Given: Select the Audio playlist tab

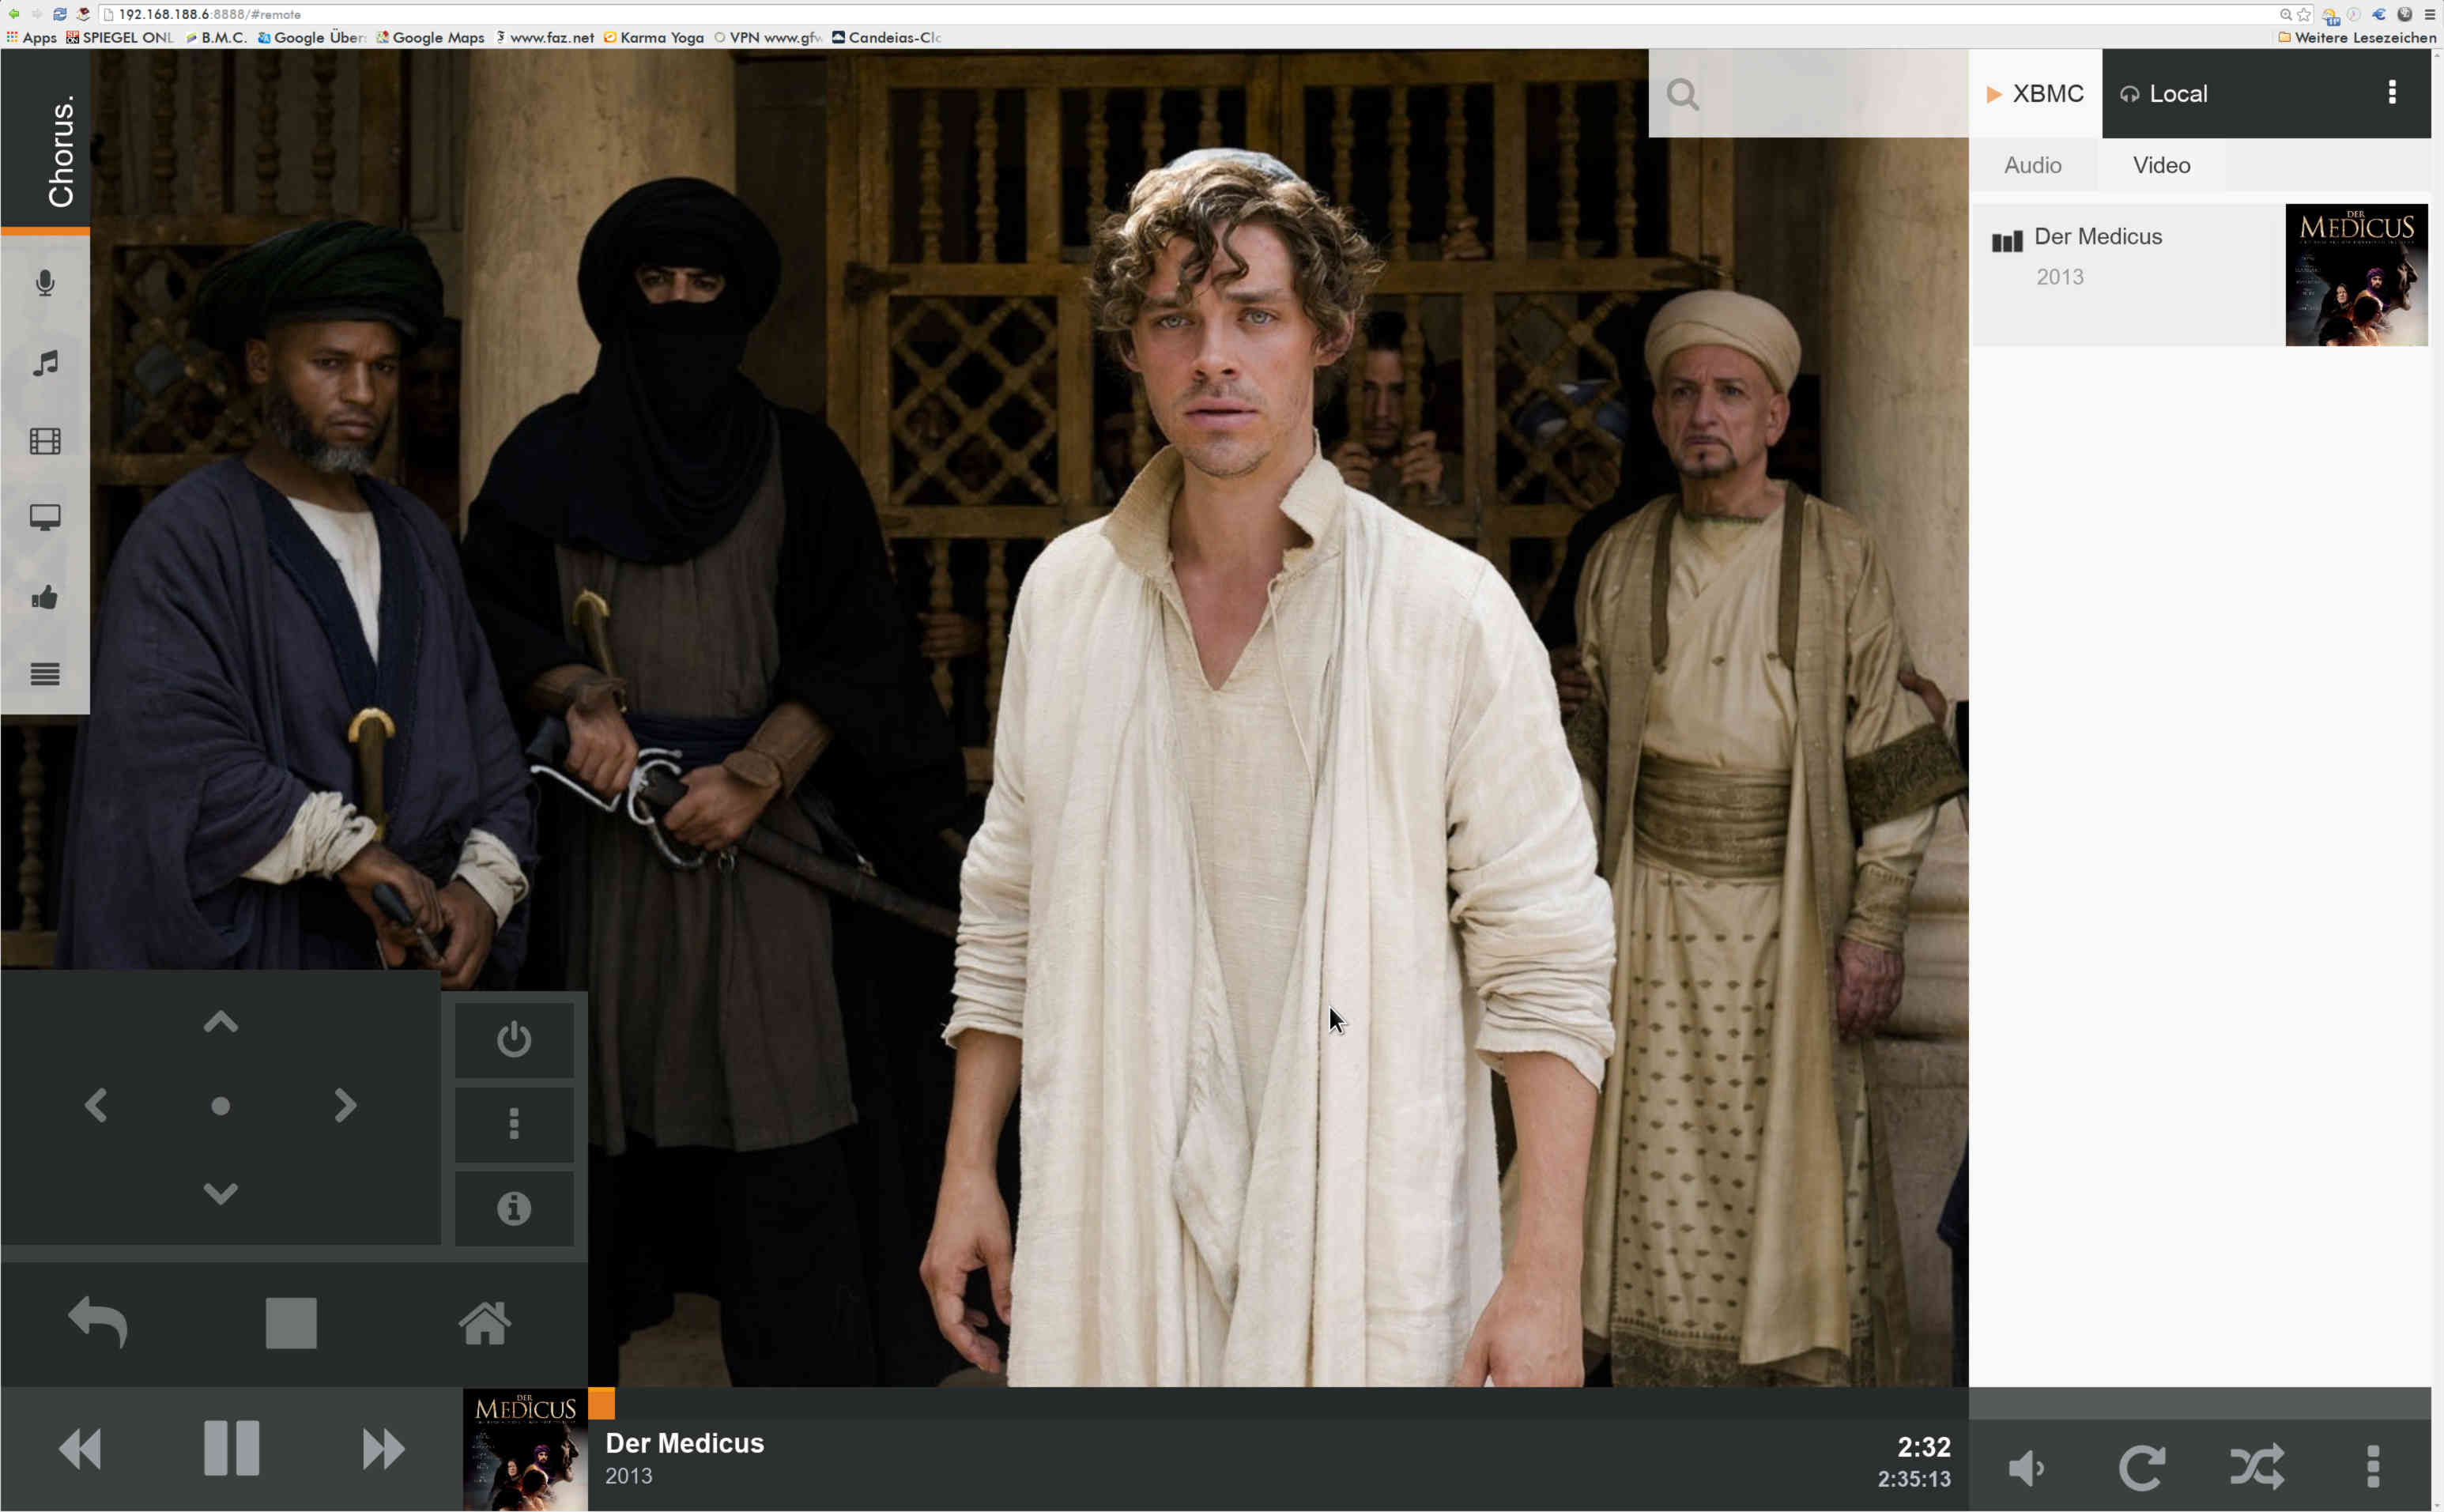Looking at the screenshot, I should [x=2033, y=165].
